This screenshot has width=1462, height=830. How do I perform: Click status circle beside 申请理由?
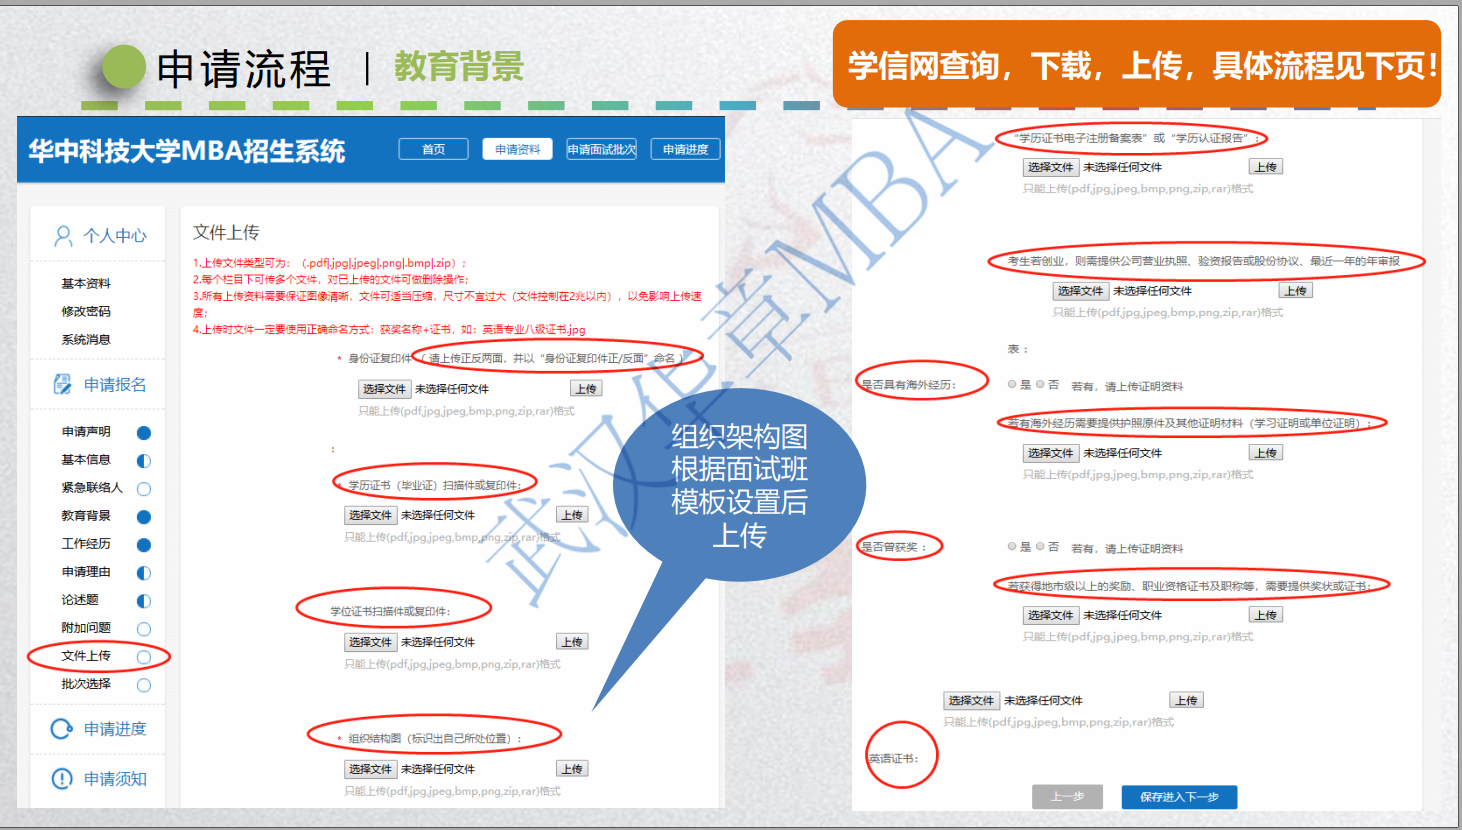pyautogui.click(x=144, y=573)
